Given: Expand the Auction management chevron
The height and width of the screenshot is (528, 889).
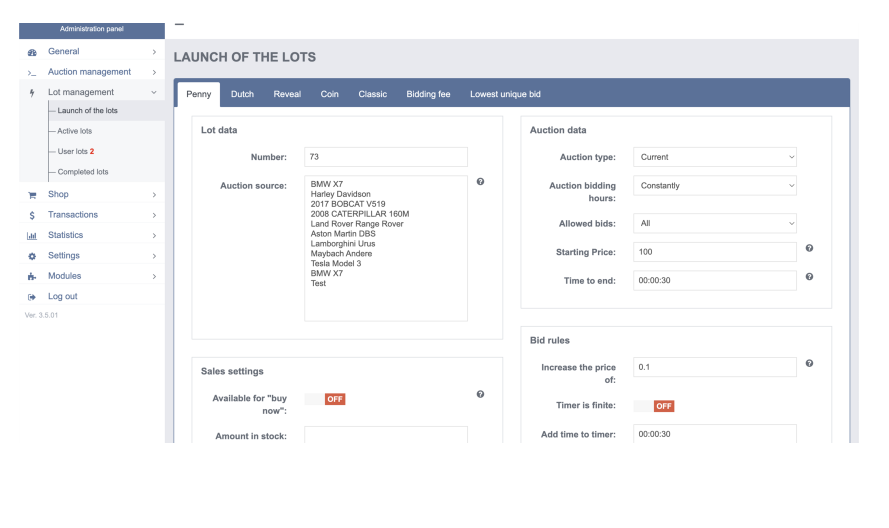Looking at the screenshot, I should point(154,72).
